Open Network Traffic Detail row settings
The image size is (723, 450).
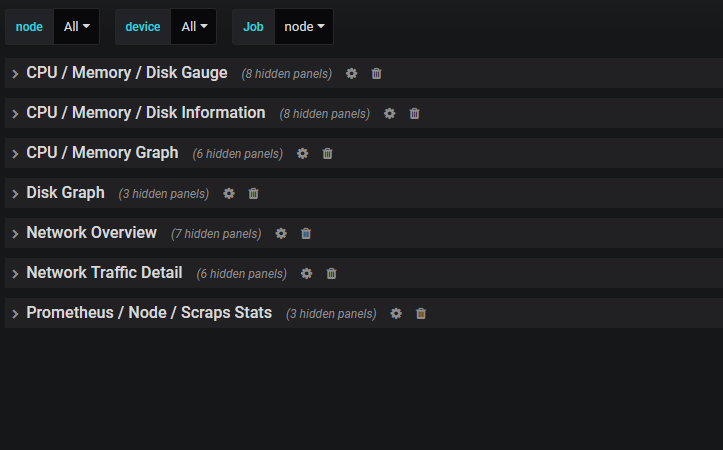306,273
